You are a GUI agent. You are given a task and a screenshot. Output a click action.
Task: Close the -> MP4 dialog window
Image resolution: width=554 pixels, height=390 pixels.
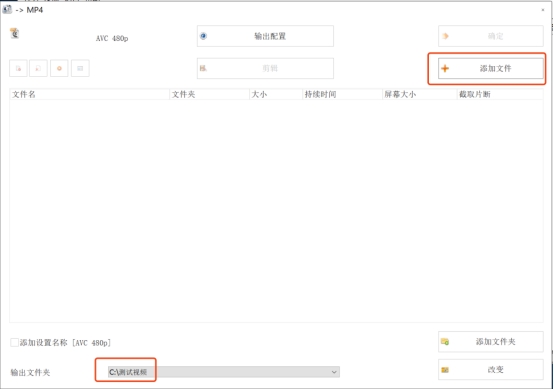pos(543,10)
